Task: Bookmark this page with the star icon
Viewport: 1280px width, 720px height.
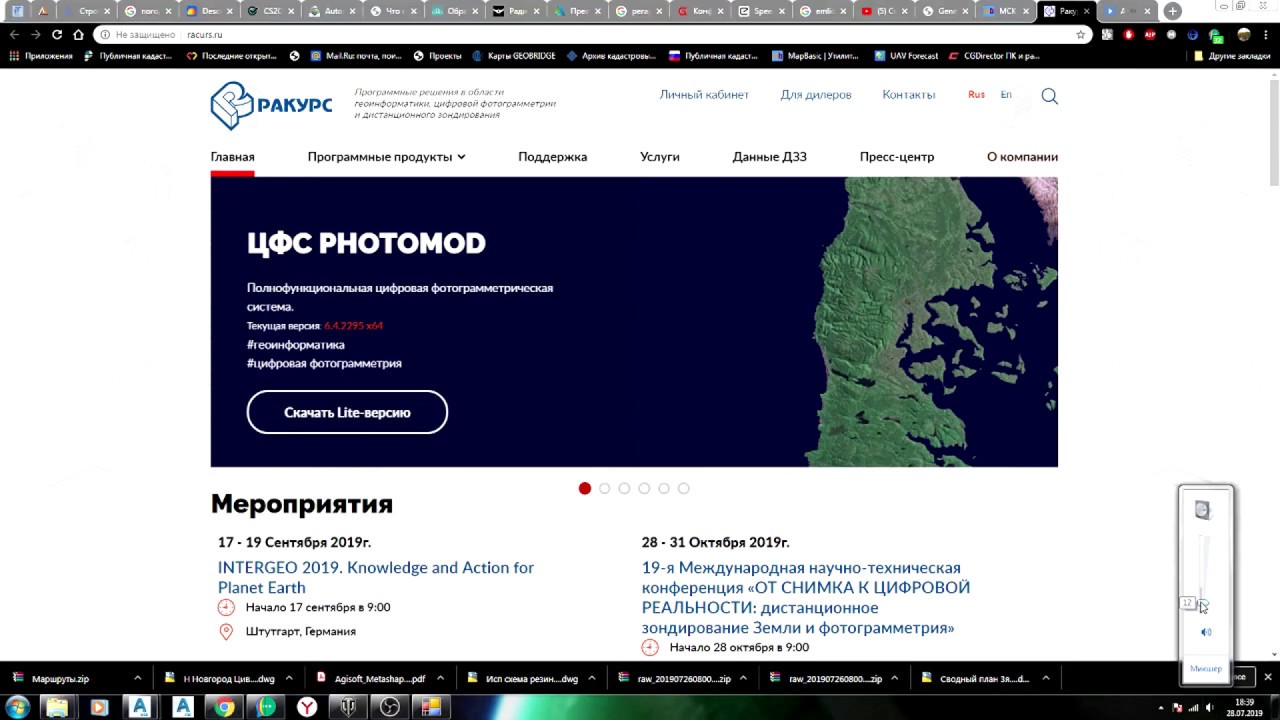Action: (1080, 34)
